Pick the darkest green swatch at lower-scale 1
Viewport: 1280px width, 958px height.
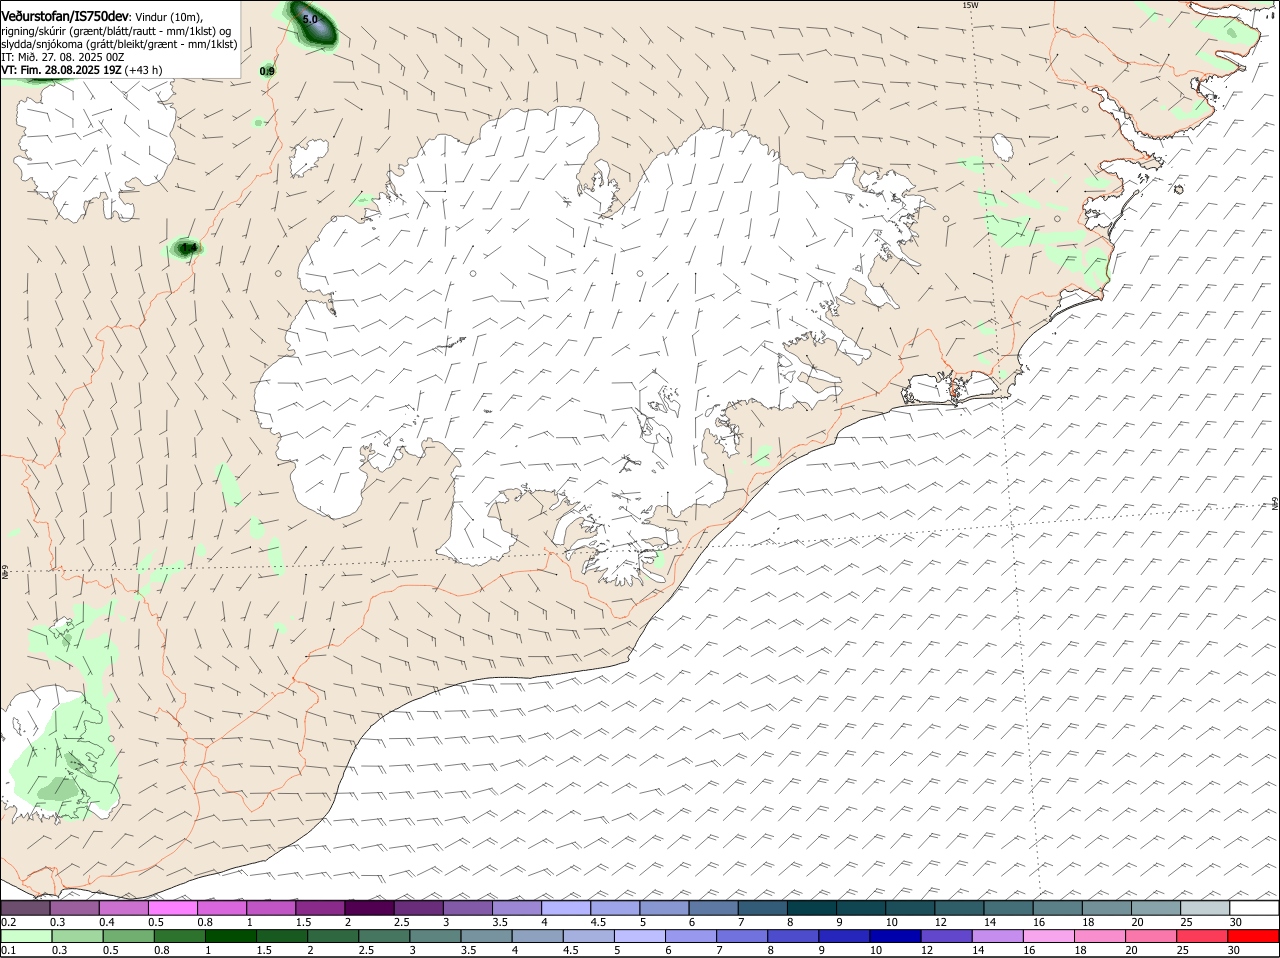coord(230,936)
